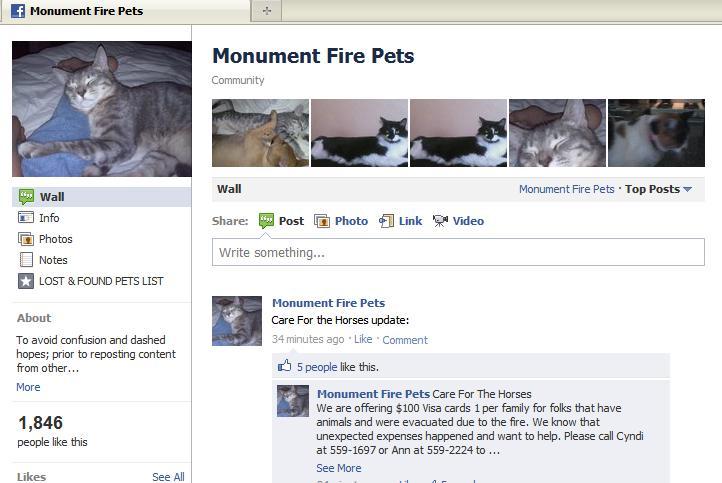The image size is (722, 483).
Task: Open the Top Posts dropdown
Action: 658,189
